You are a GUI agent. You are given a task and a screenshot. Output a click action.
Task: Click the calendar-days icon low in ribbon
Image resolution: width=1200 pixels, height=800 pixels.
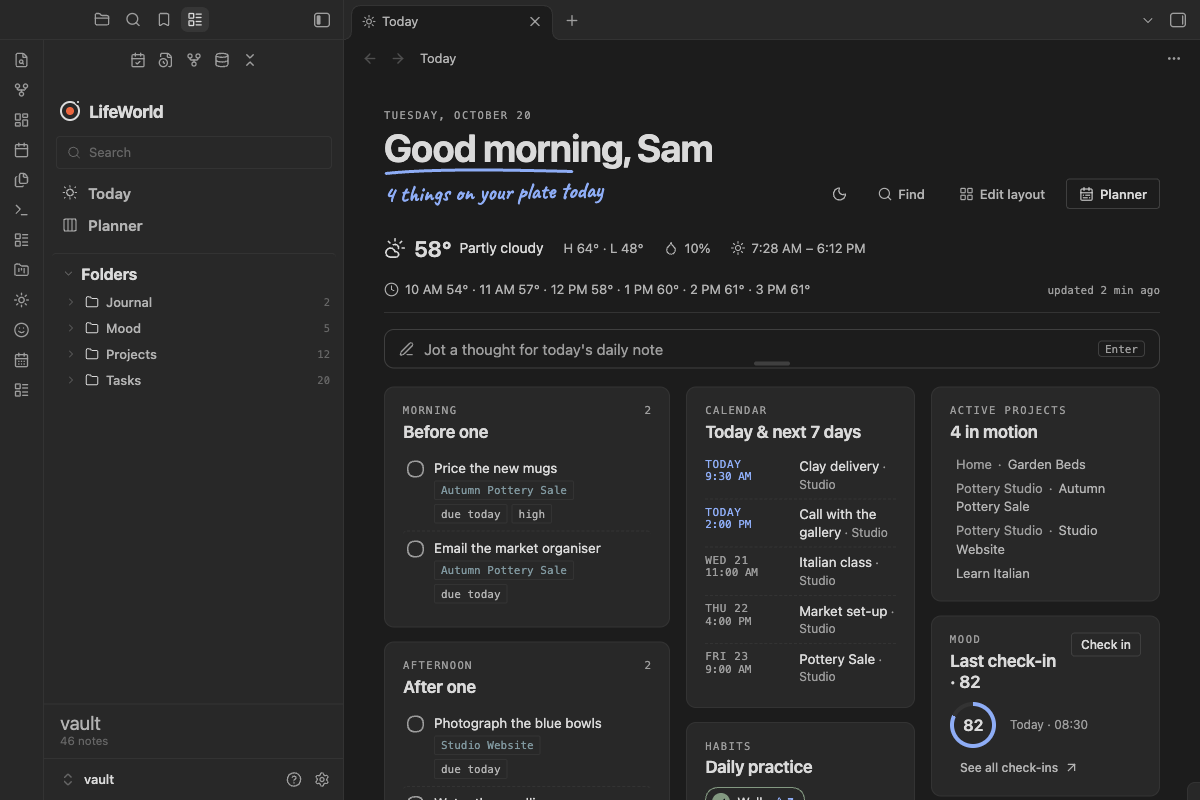click(x=22, y=360)
